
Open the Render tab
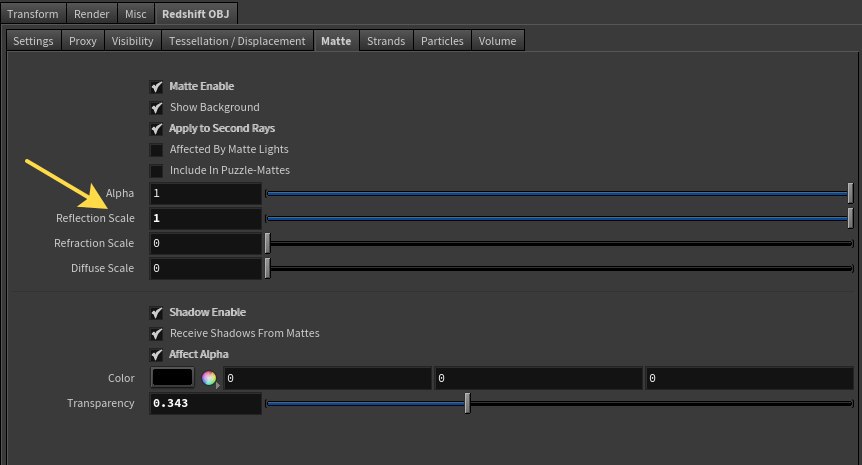pos(92,14)
